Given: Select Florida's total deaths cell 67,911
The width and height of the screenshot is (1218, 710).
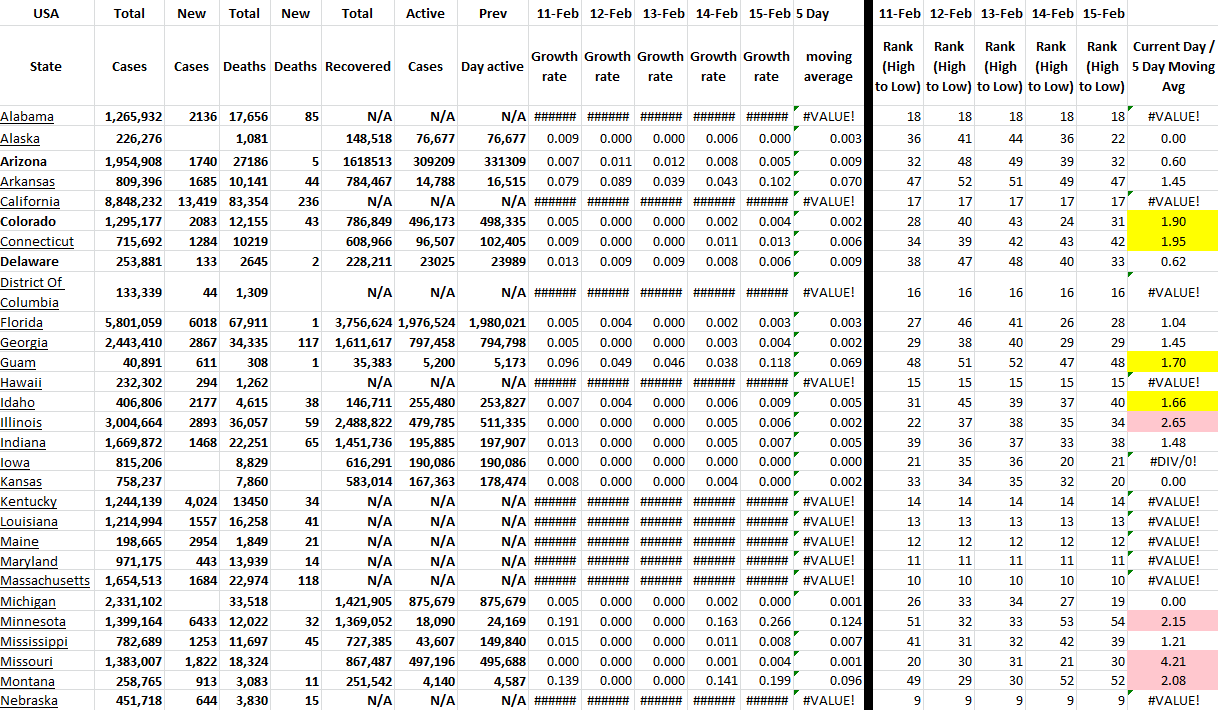Looking at the screenshot, I should 244,323.
